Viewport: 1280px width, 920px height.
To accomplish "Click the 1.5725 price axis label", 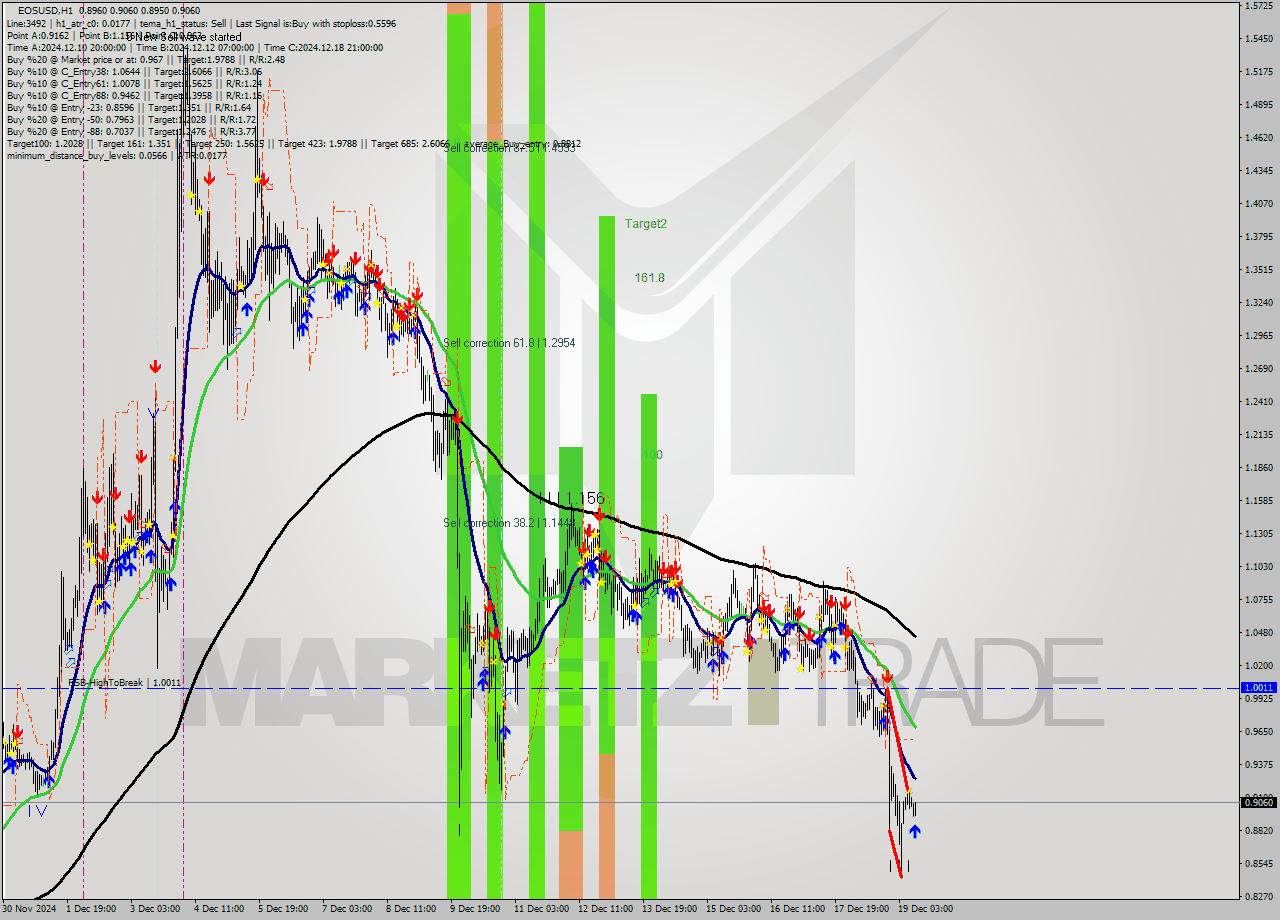I will coord(1258,6).
